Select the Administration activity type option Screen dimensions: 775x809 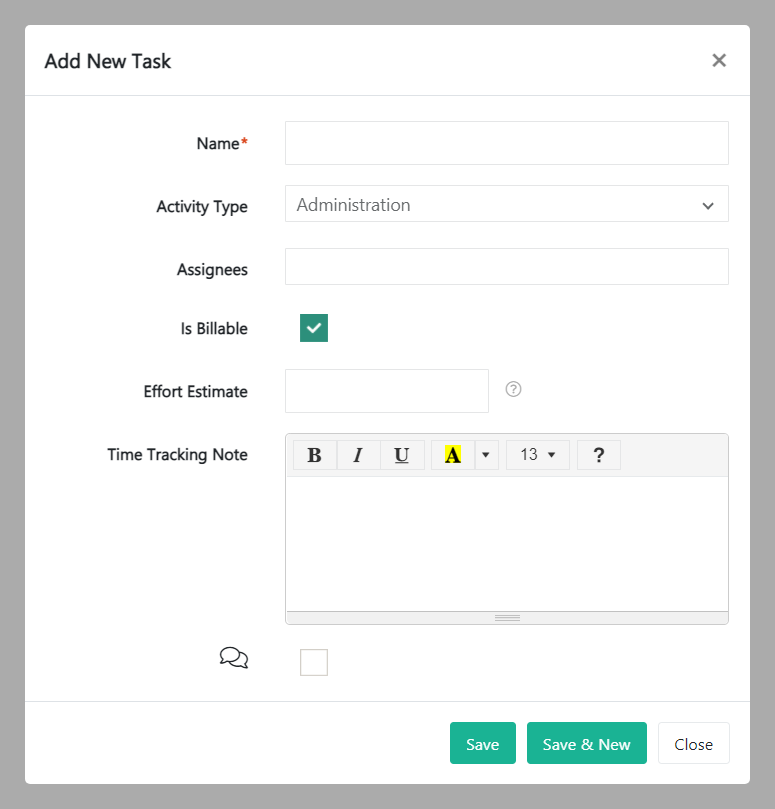click(506, 204)
